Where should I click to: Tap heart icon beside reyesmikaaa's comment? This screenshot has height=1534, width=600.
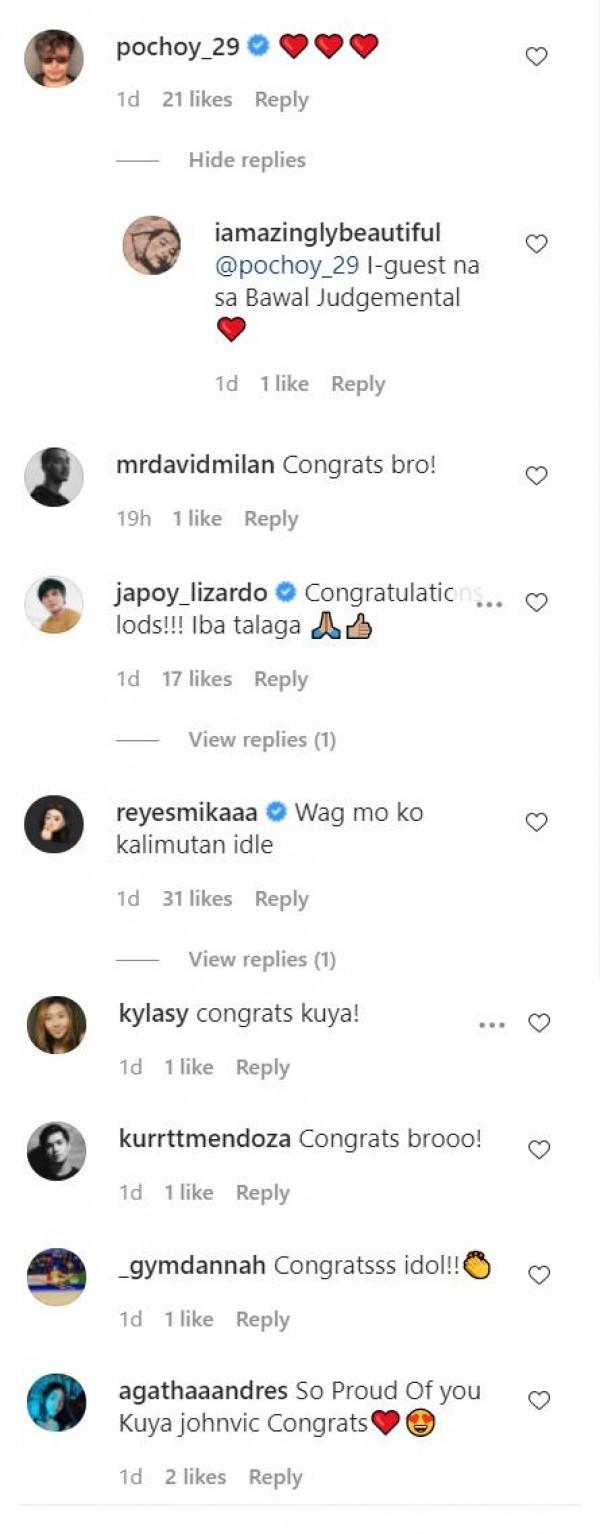point(537,822)
